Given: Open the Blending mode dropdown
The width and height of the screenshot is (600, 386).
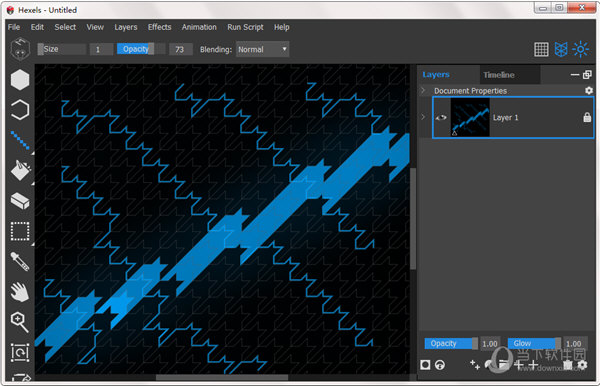Looking at the screenshot, I should coord(262,49).
